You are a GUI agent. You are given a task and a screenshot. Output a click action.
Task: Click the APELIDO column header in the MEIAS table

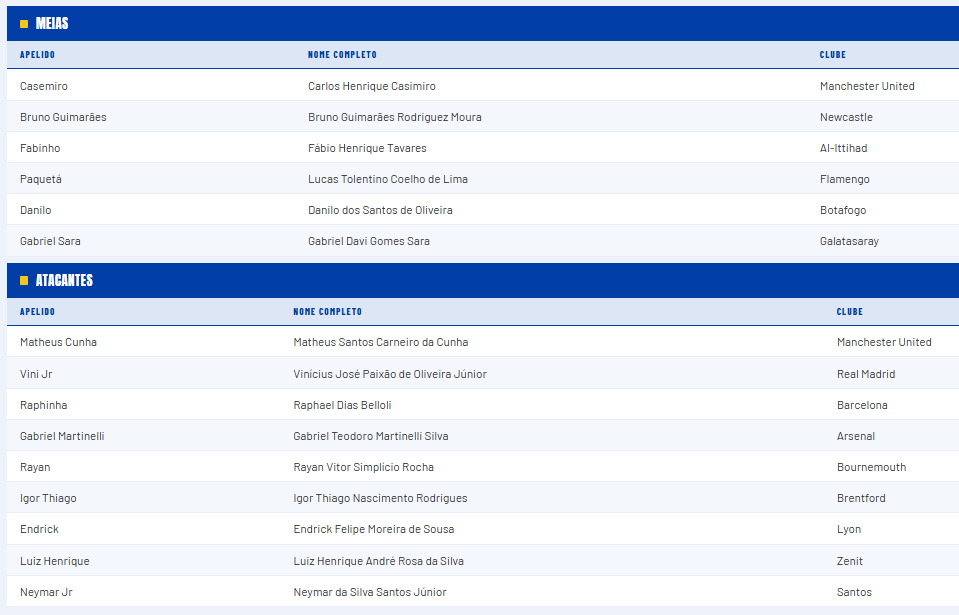[37, 55]
